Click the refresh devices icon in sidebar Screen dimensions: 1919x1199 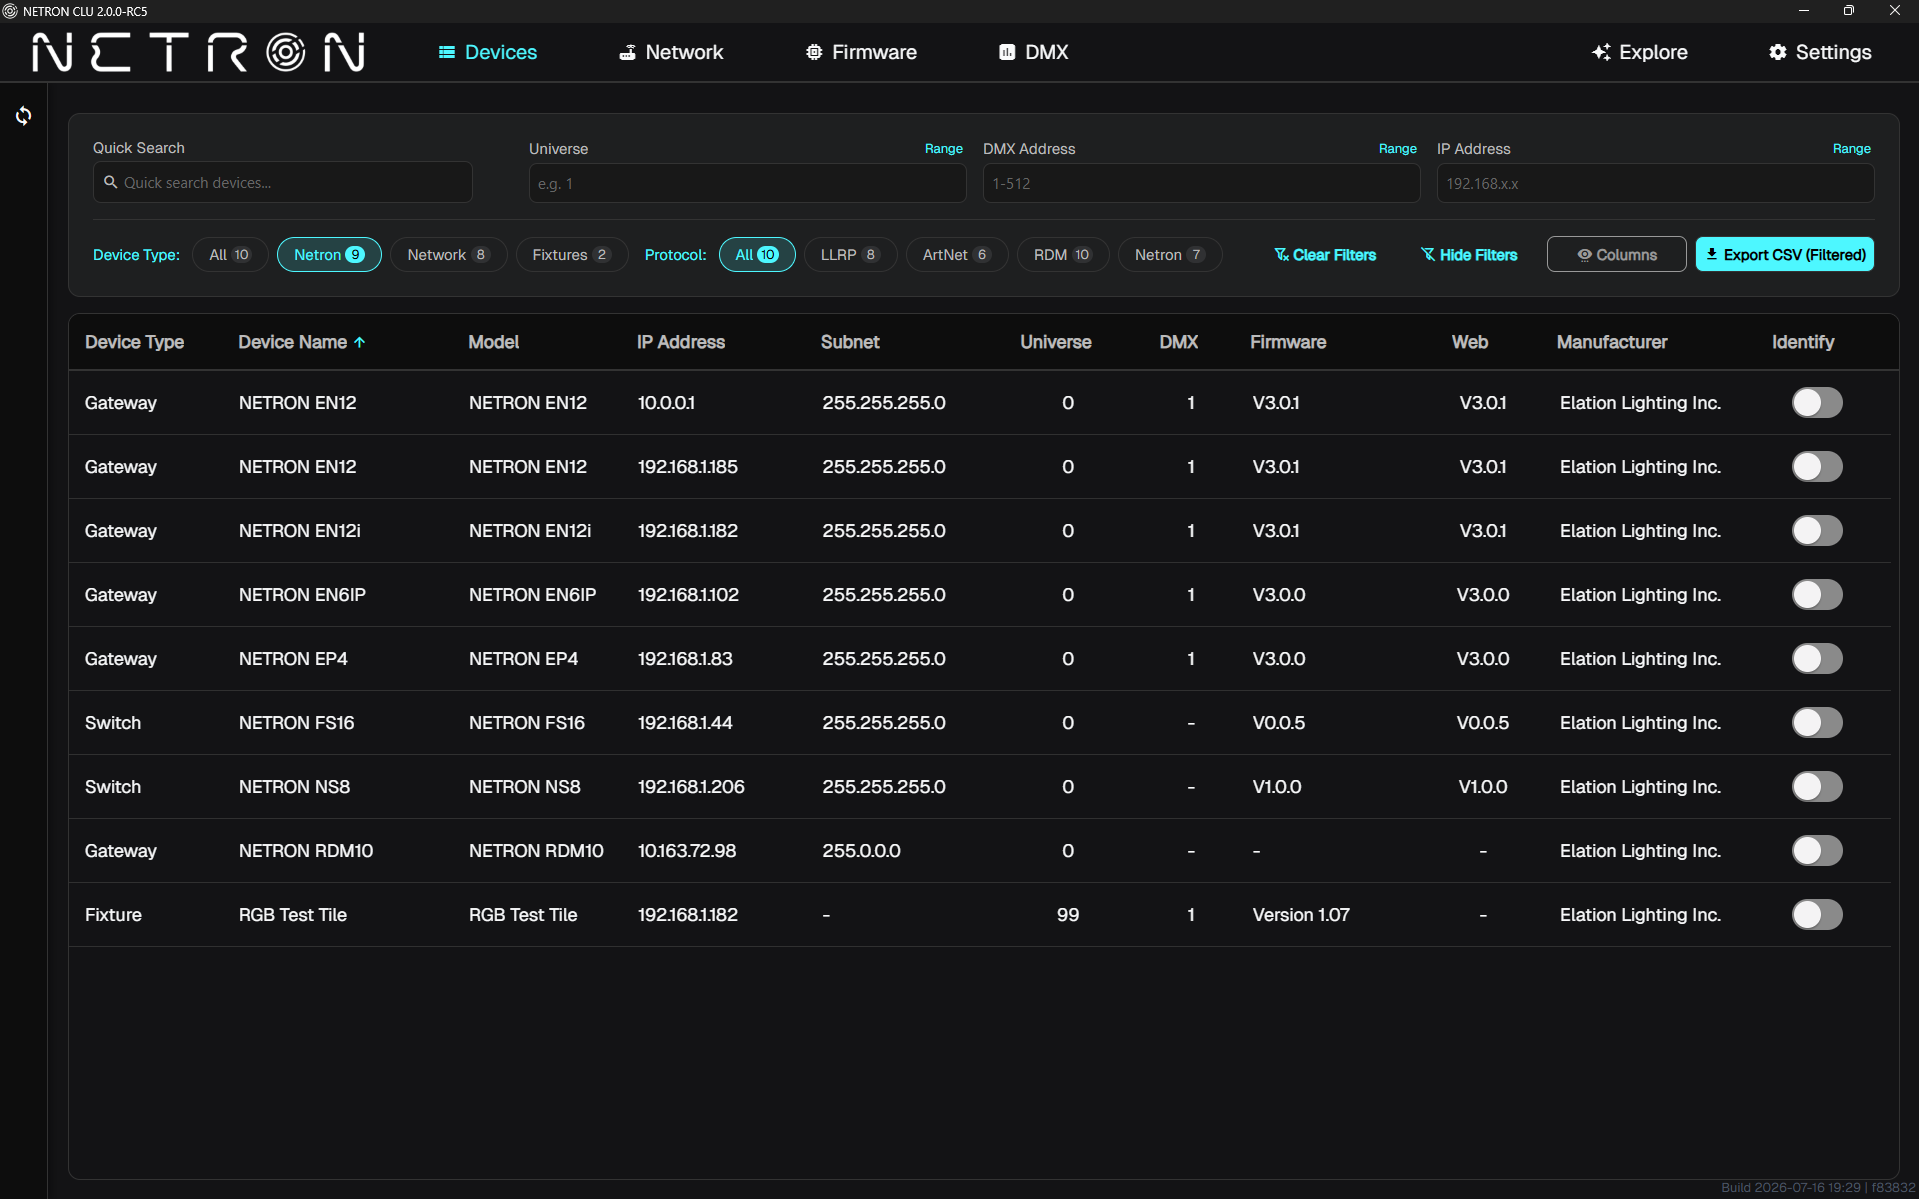point(24,116)
